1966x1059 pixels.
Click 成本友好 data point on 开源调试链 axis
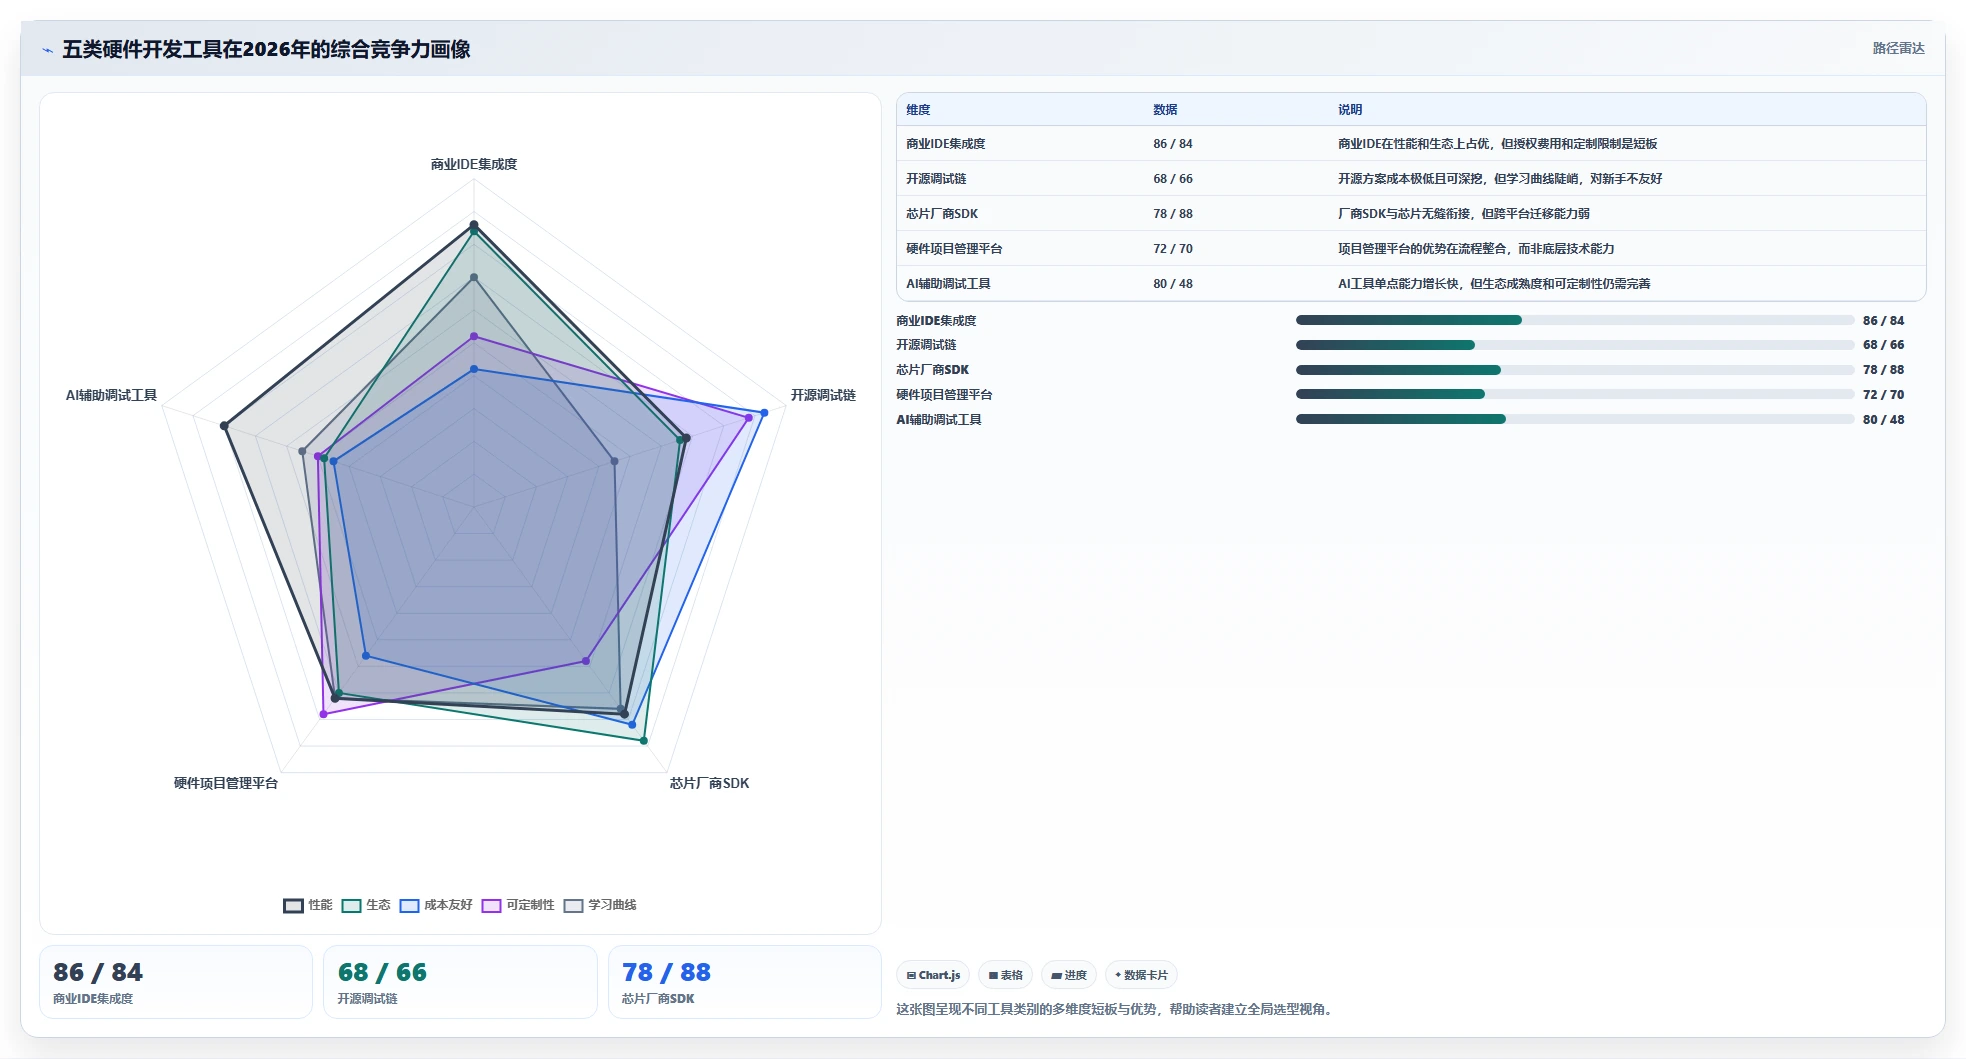(x=764, y=412)
